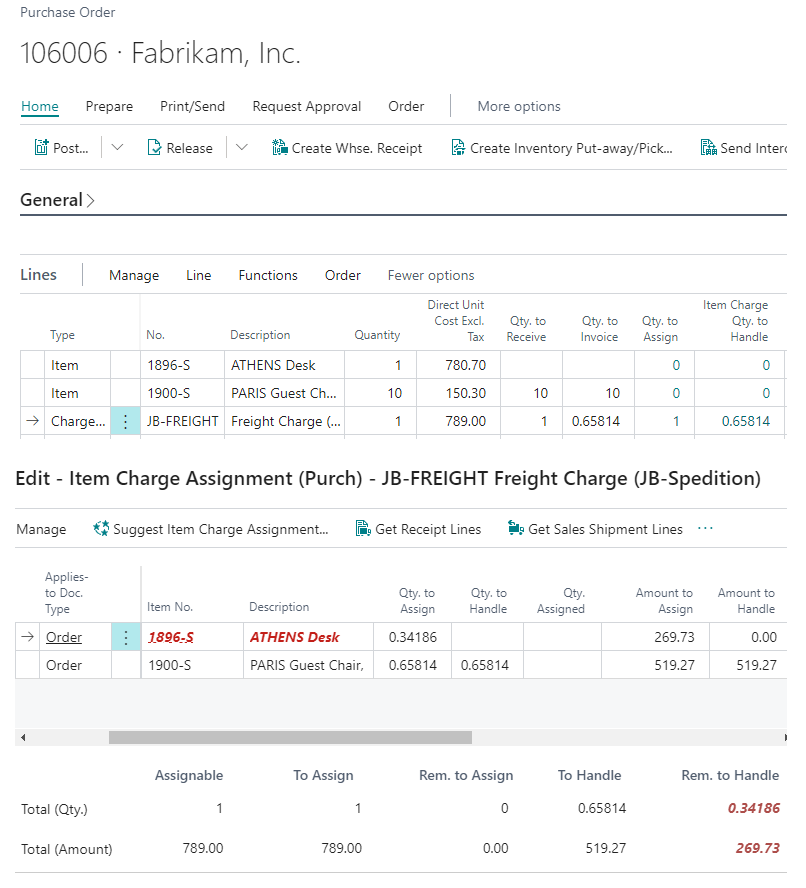
Task: Click the horizontal scrollbar thumb
Action: [x=290, y=737]
